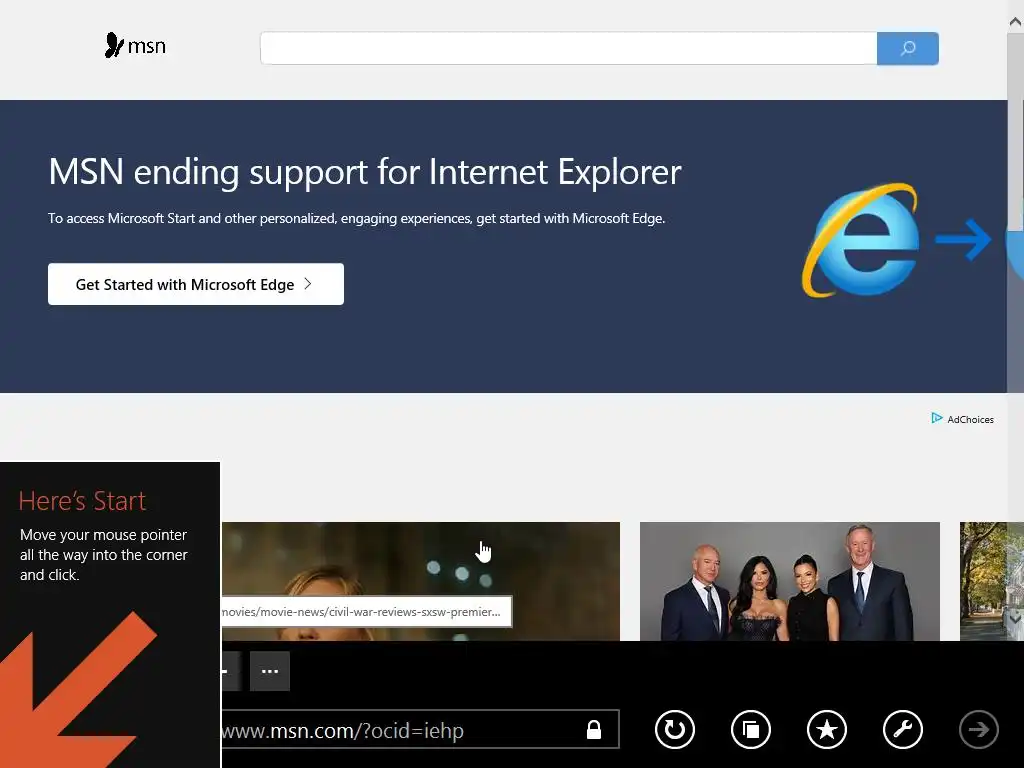Click the Internet Explorer logo image
Viewport: 1024px width, 768px height.
tap(861, 240)
